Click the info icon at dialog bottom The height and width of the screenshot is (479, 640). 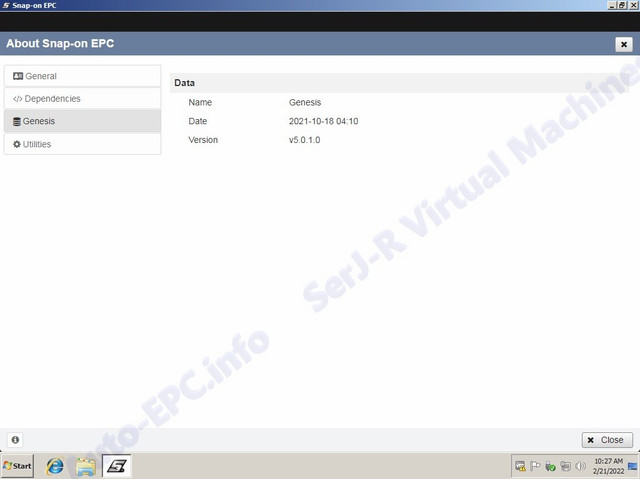[15, 440]
